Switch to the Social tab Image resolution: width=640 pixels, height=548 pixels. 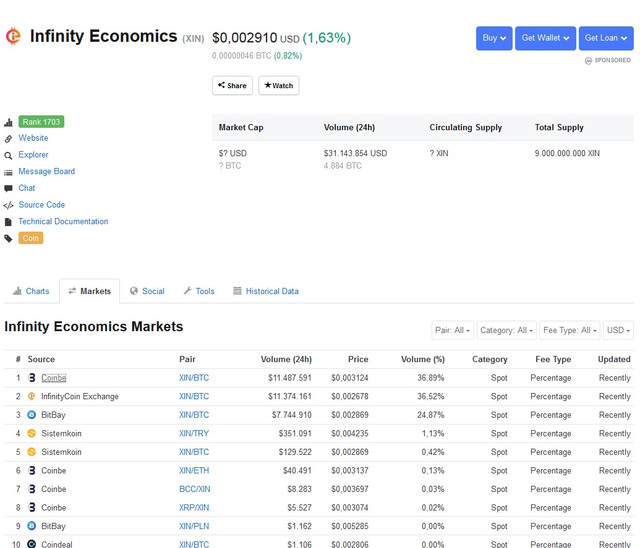click(147, 291)
